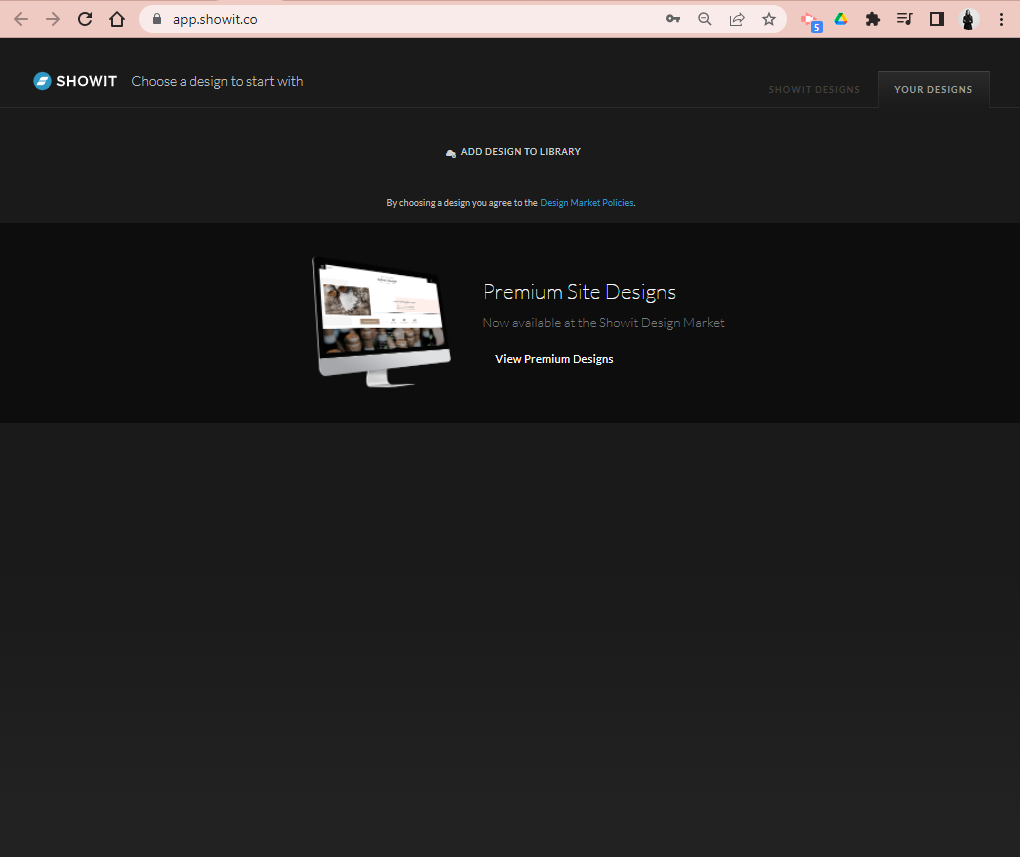
Task: Open the media control icon
Action: (905, 20)
